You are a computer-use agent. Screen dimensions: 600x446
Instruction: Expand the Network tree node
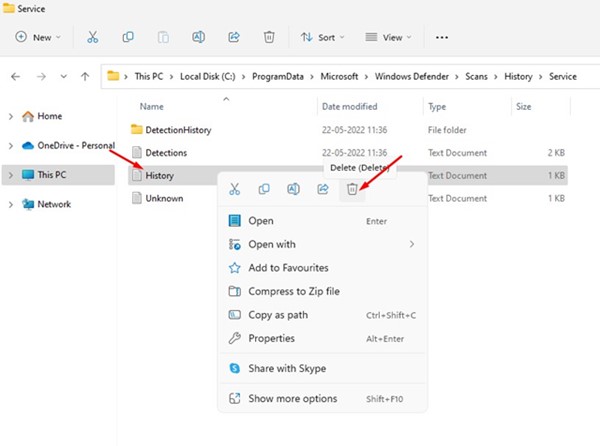pyautogui.click(x=11, y=205)
